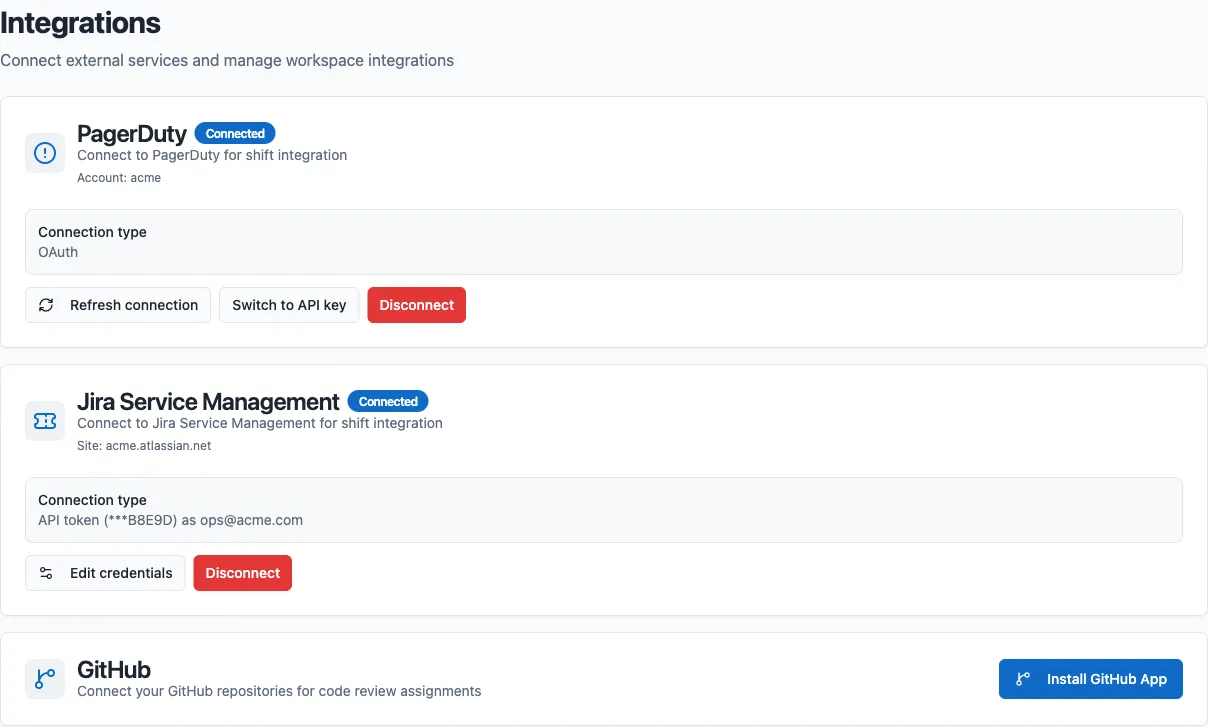Click the 'Connect external services' subtitle
This screenshot has height=727, width=1208.
(227, 60)
